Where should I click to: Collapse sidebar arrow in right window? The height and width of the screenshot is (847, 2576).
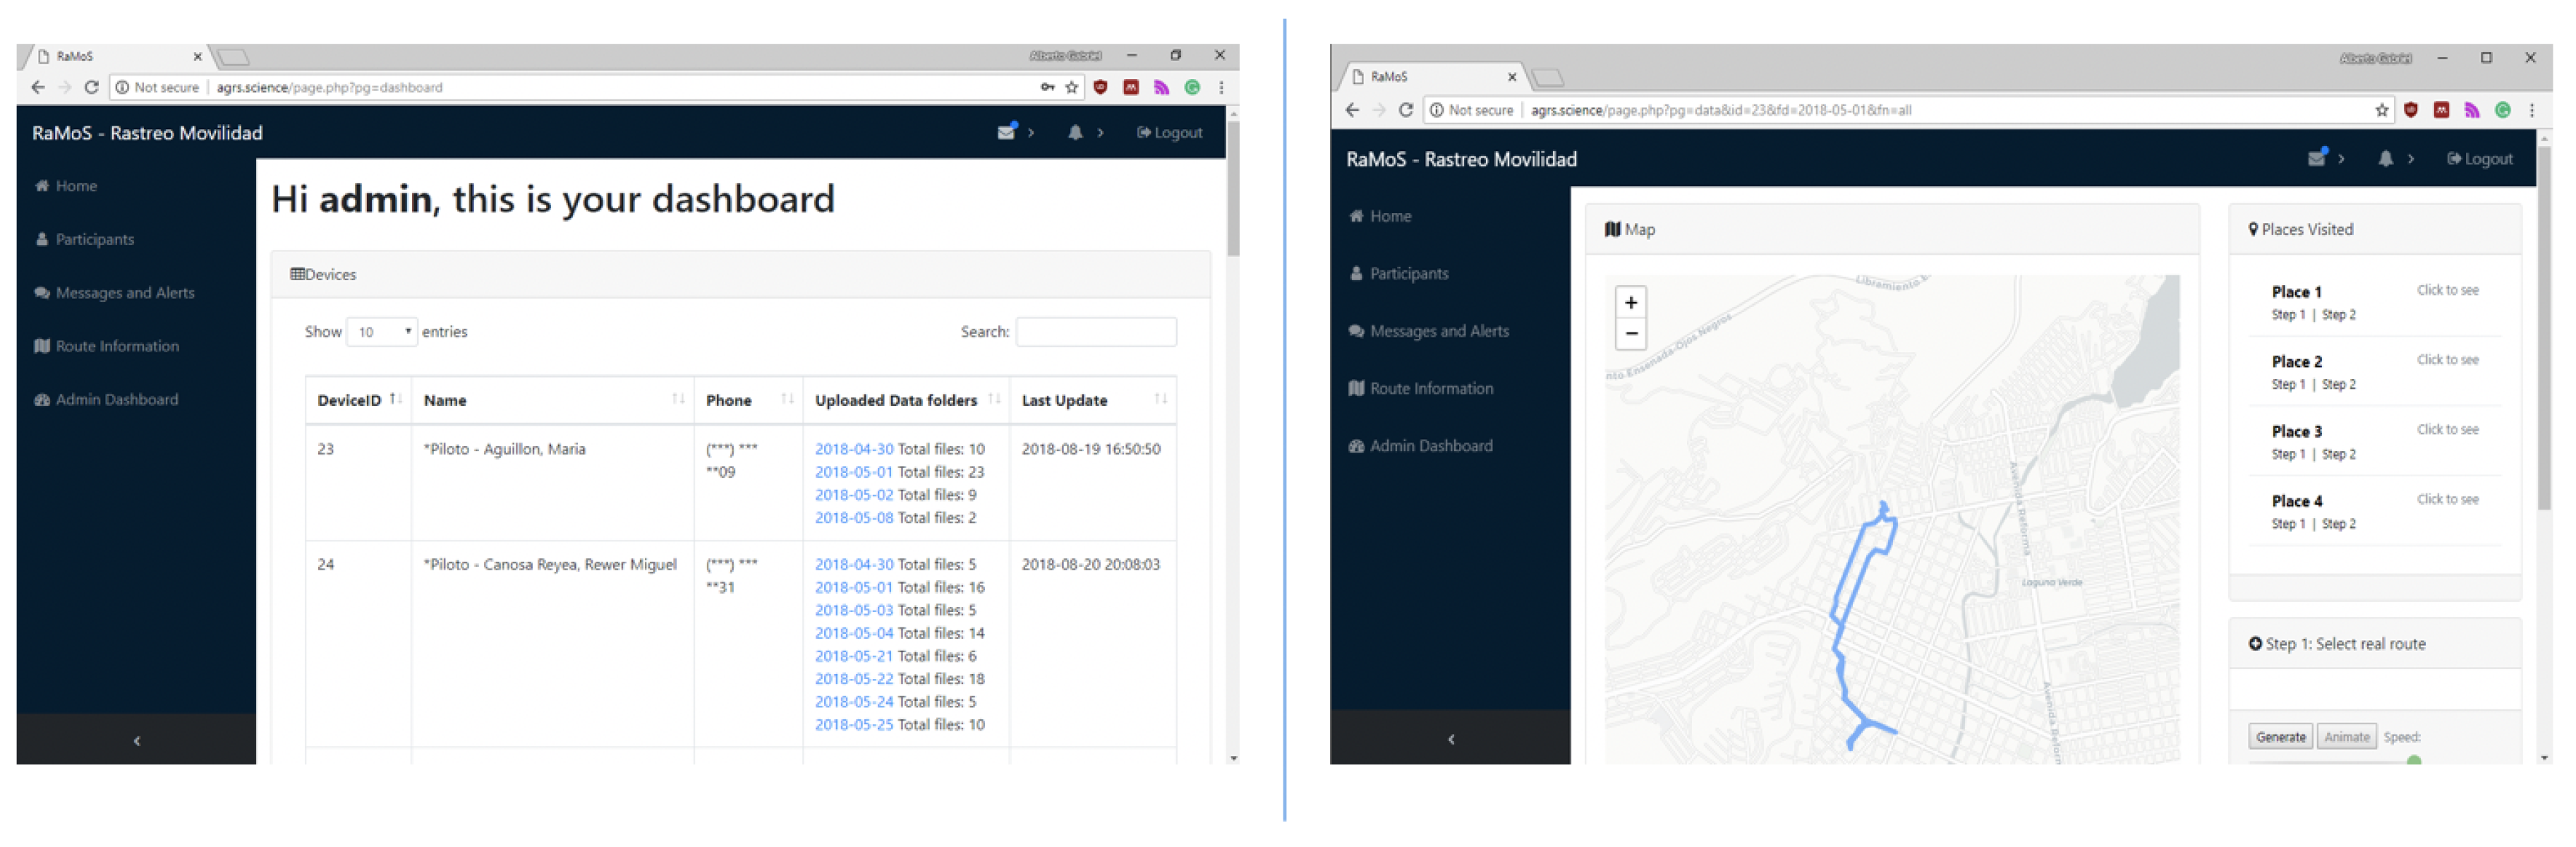(x=1451, y=739)
